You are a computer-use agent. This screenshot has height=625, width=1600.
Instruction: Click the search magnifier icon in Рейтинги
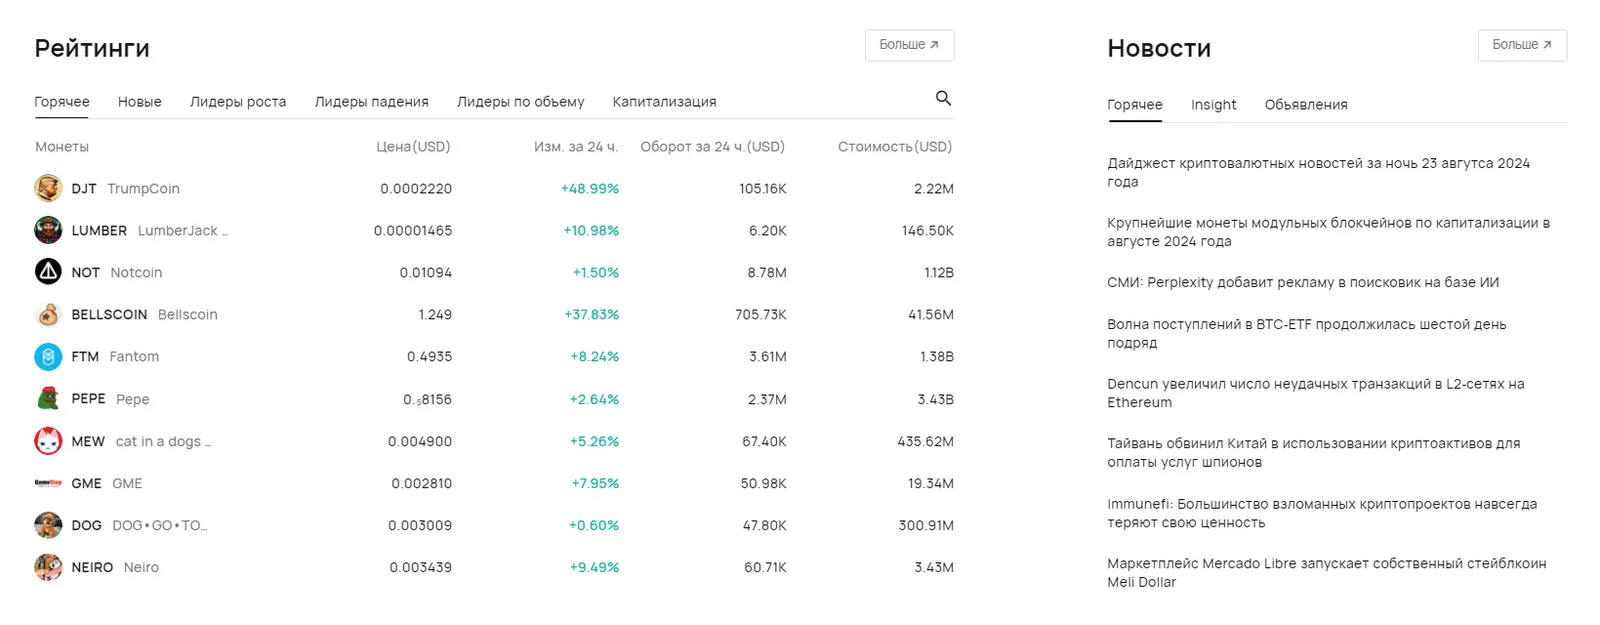[x=943, y=98]
